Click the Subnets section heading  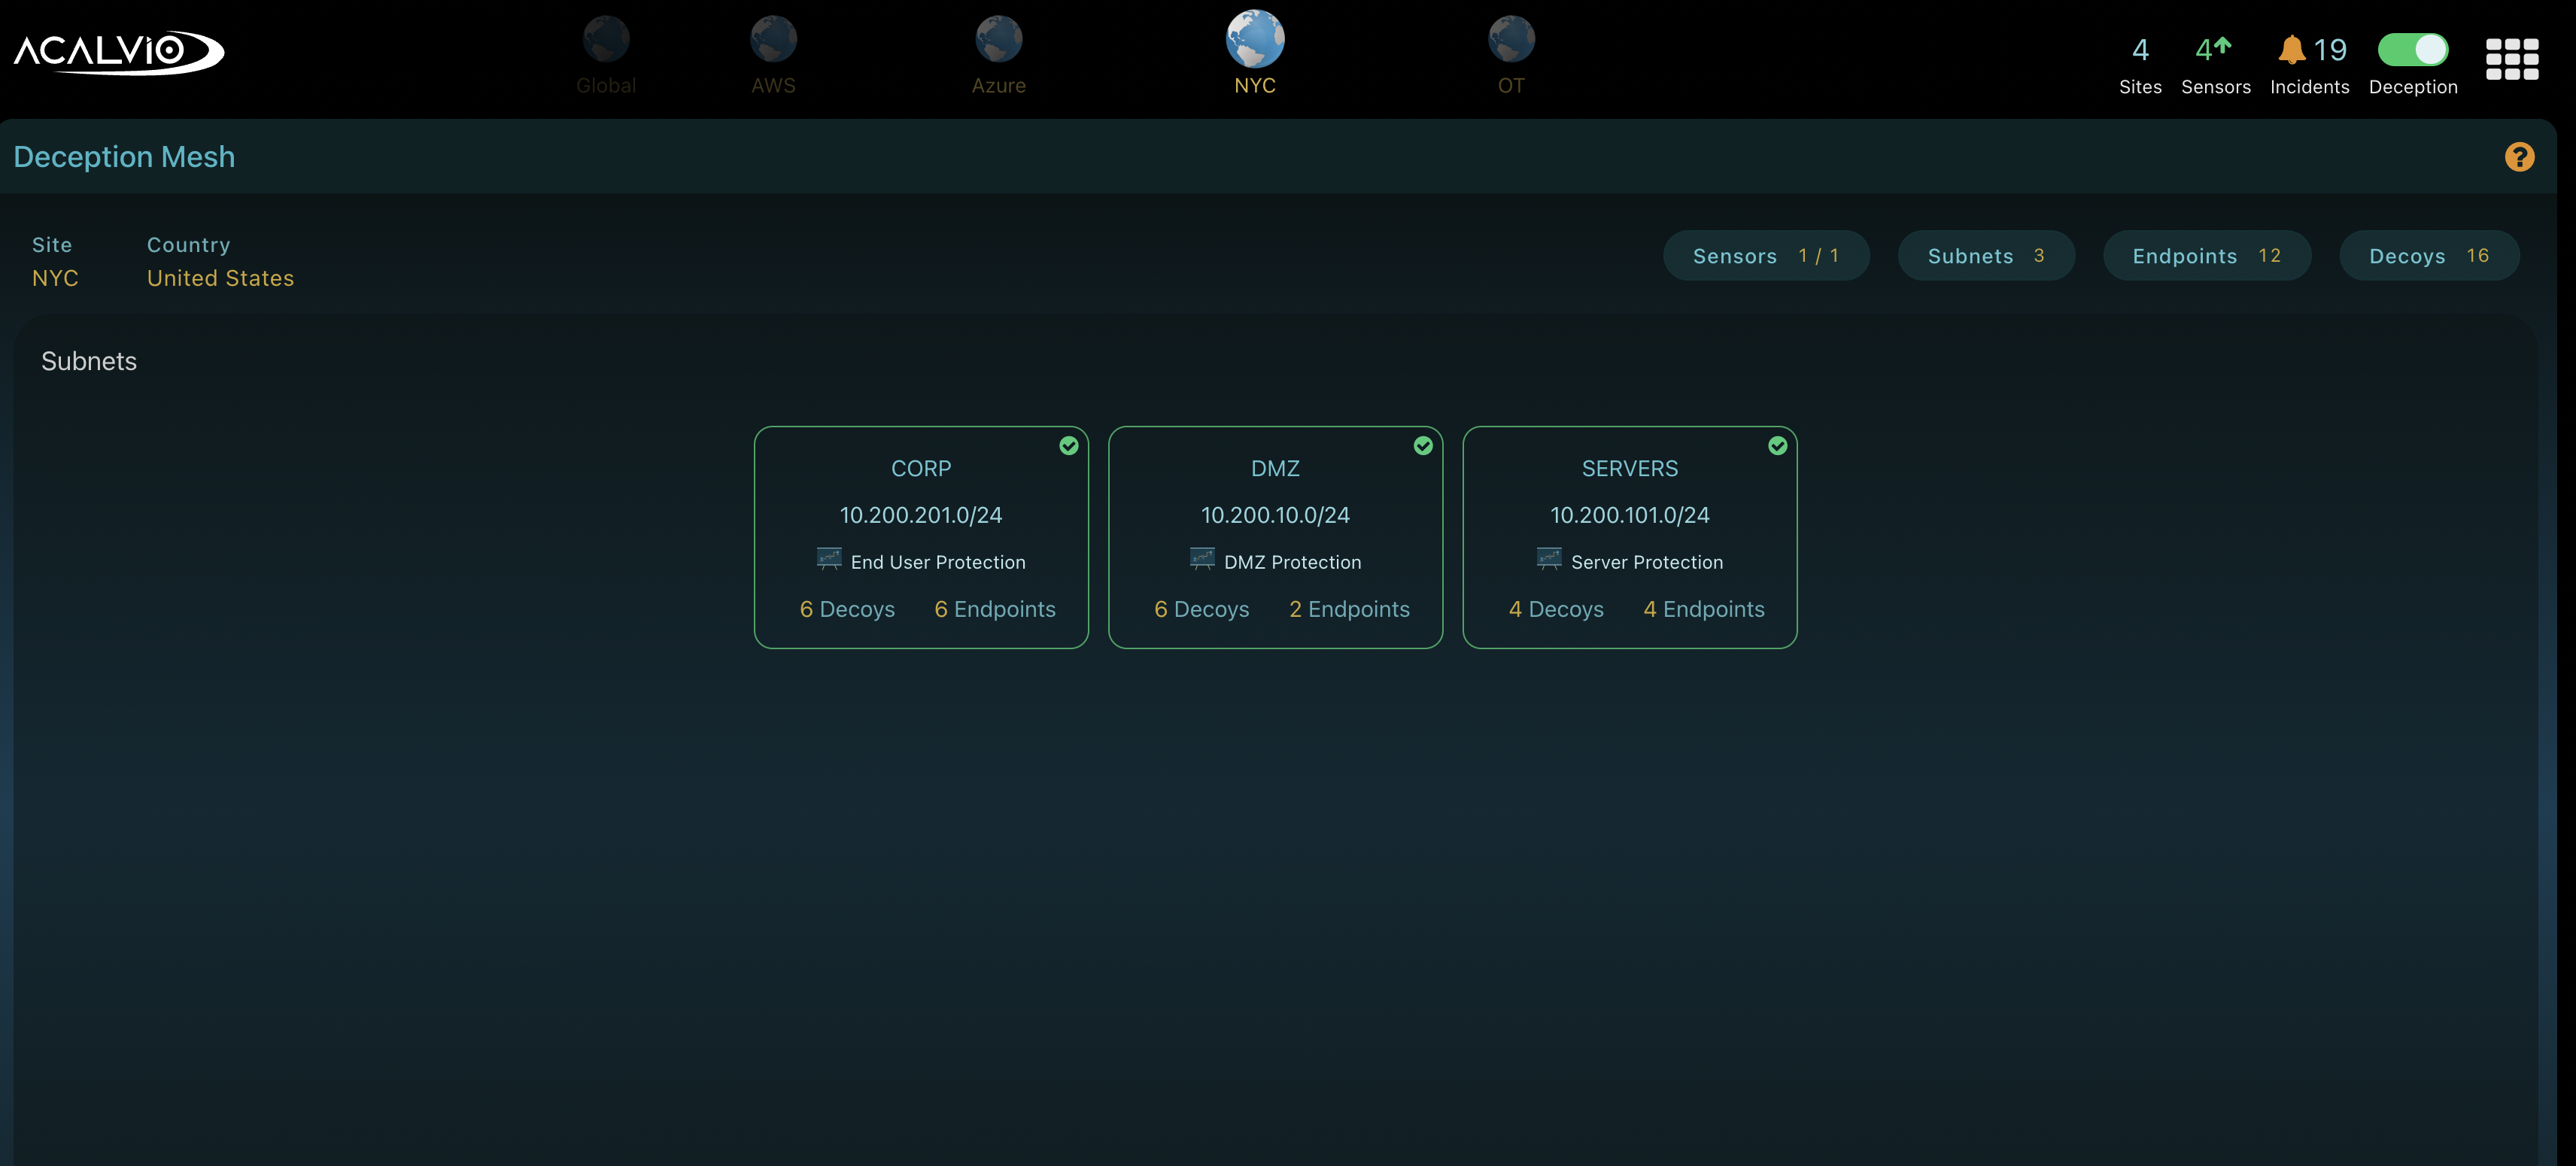tap(89, 361)
